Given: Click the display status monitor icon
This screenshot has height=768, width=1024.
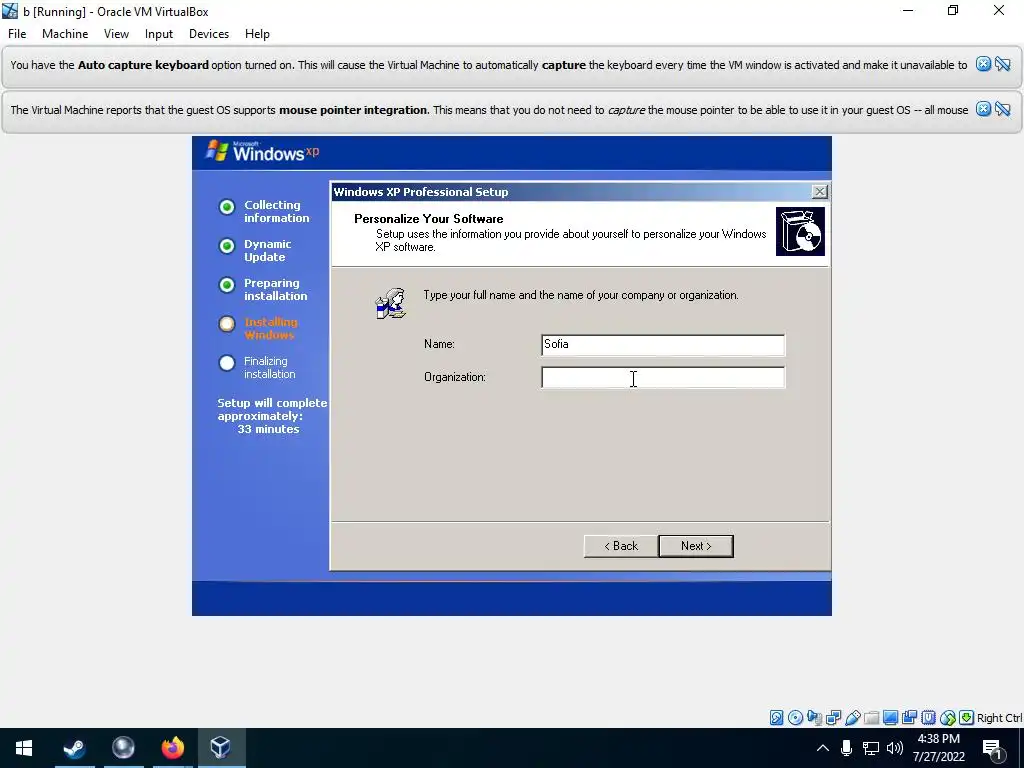Looking at the screenshot, I should 890,718.
